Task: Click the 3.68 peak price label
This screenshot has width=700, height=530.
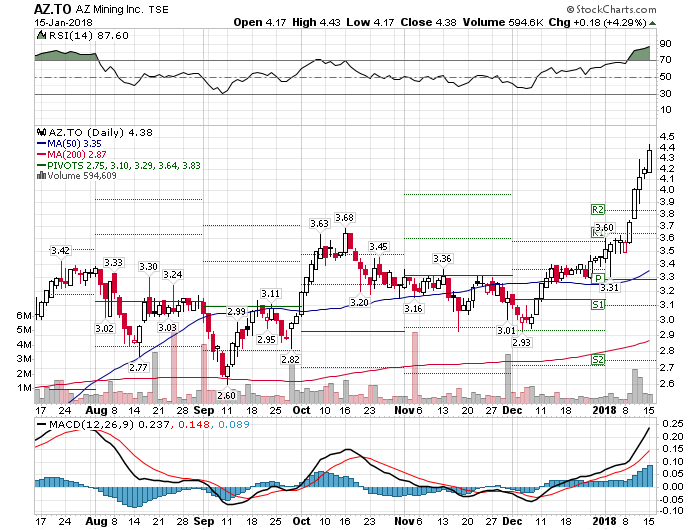Action: [344, 217]
